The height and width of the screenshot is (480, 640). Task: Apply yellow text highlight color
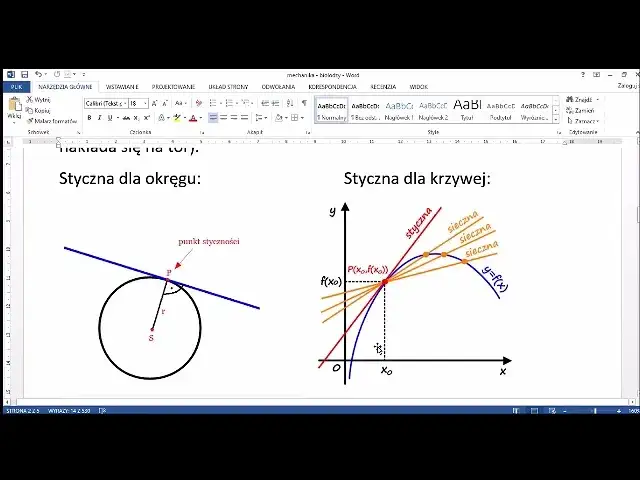pos(177,118)
